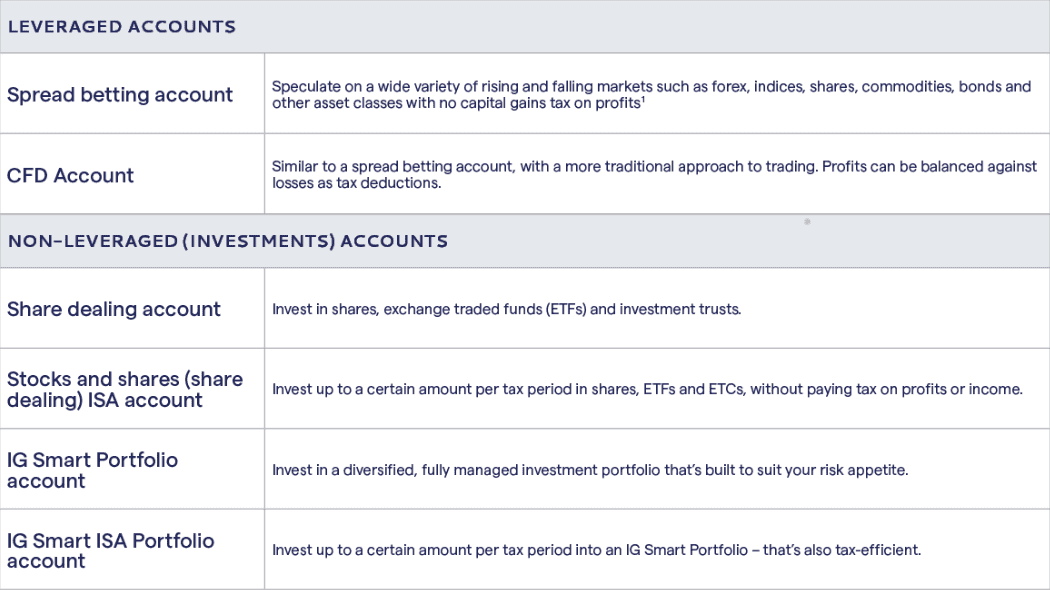Screen dimensions: 1050x590
Task: Click the share dealing account description
Action: 506,310
